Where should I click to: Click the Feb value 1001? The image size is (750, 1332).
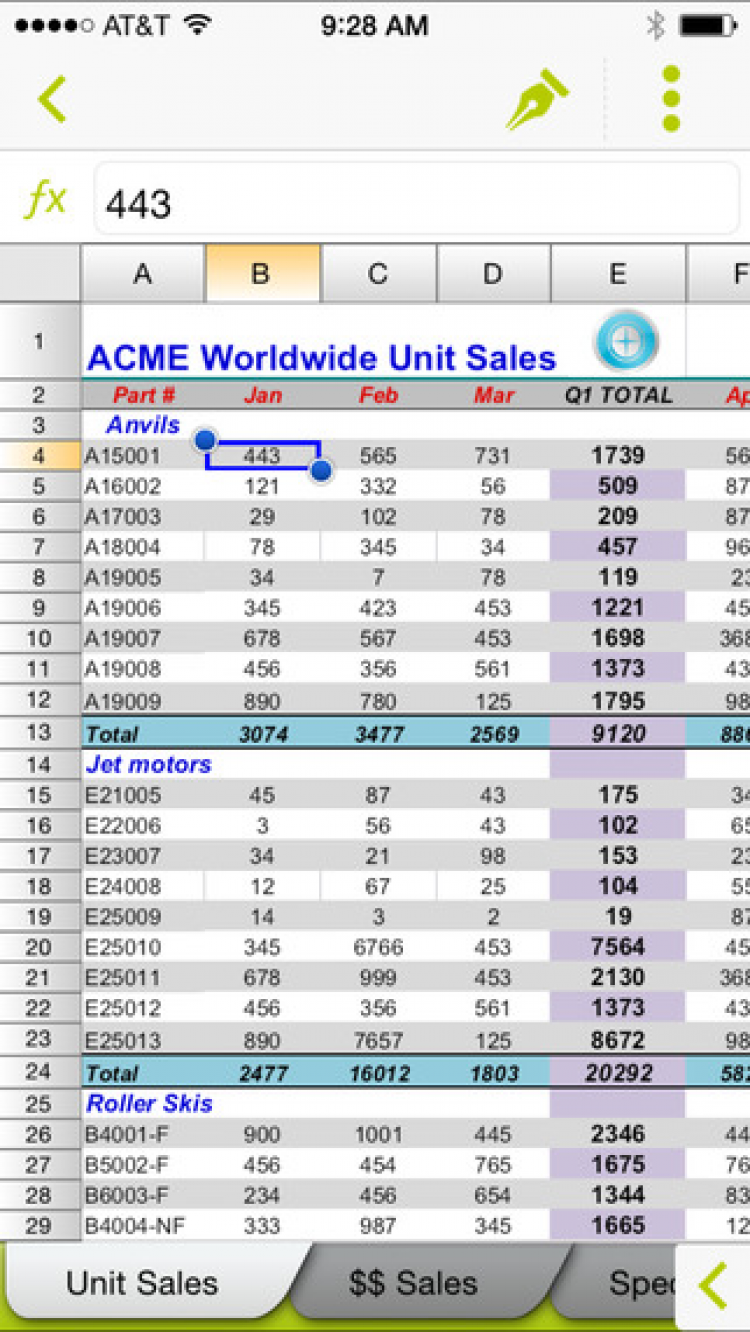click(378, 1134)
